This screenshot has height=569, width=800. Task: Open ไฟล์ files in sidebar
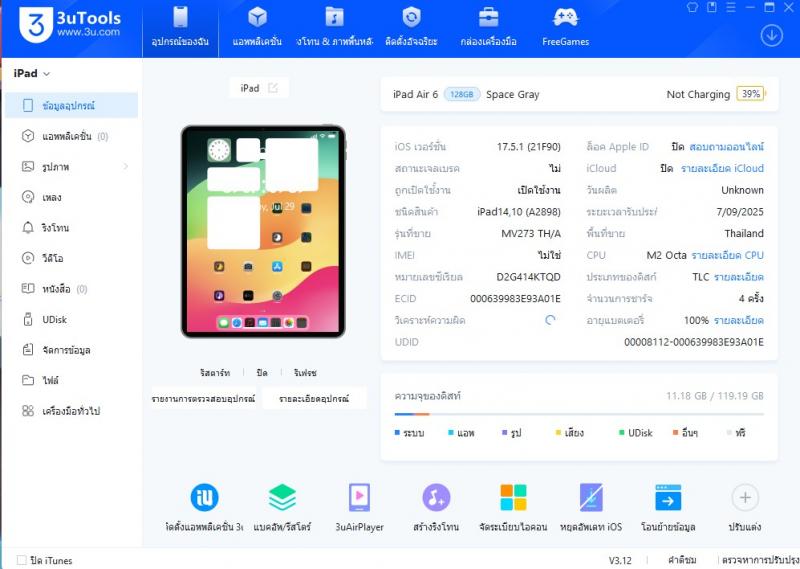(x=71, y=380)
